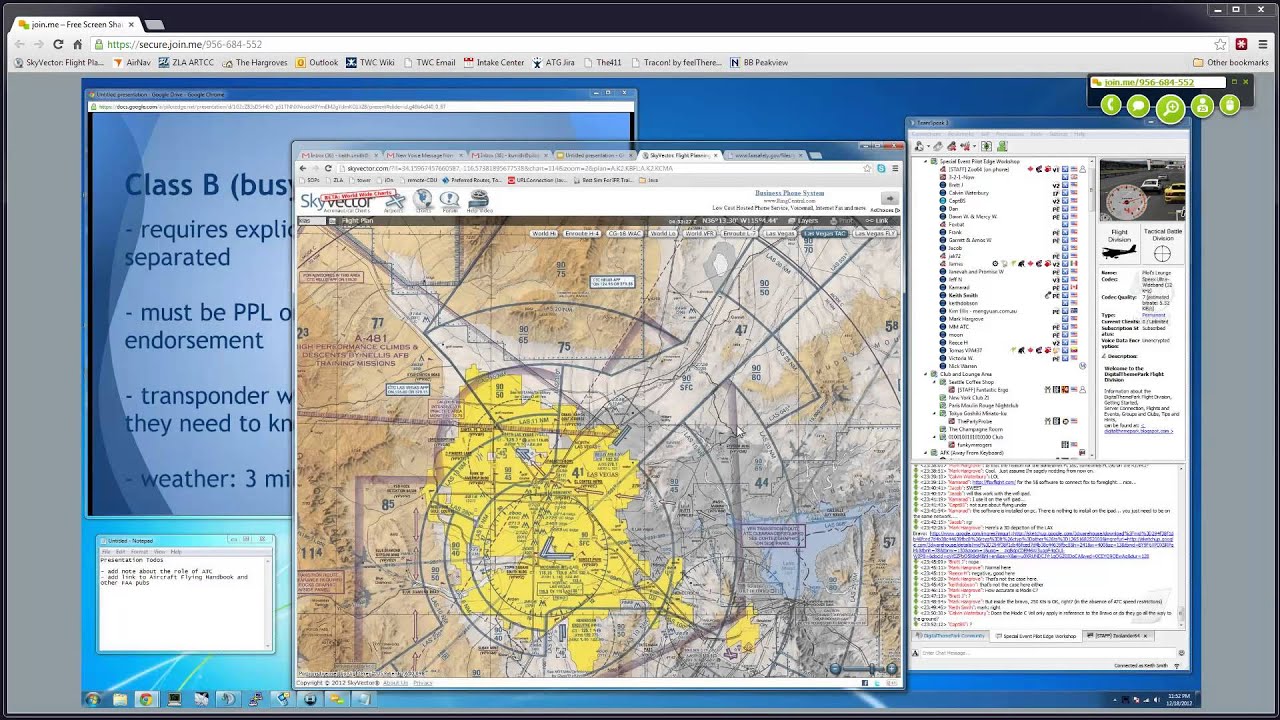Click first icon in TeamSpeak toolbar
This screenshot has height=720, width=1280.
coord(918,146)
